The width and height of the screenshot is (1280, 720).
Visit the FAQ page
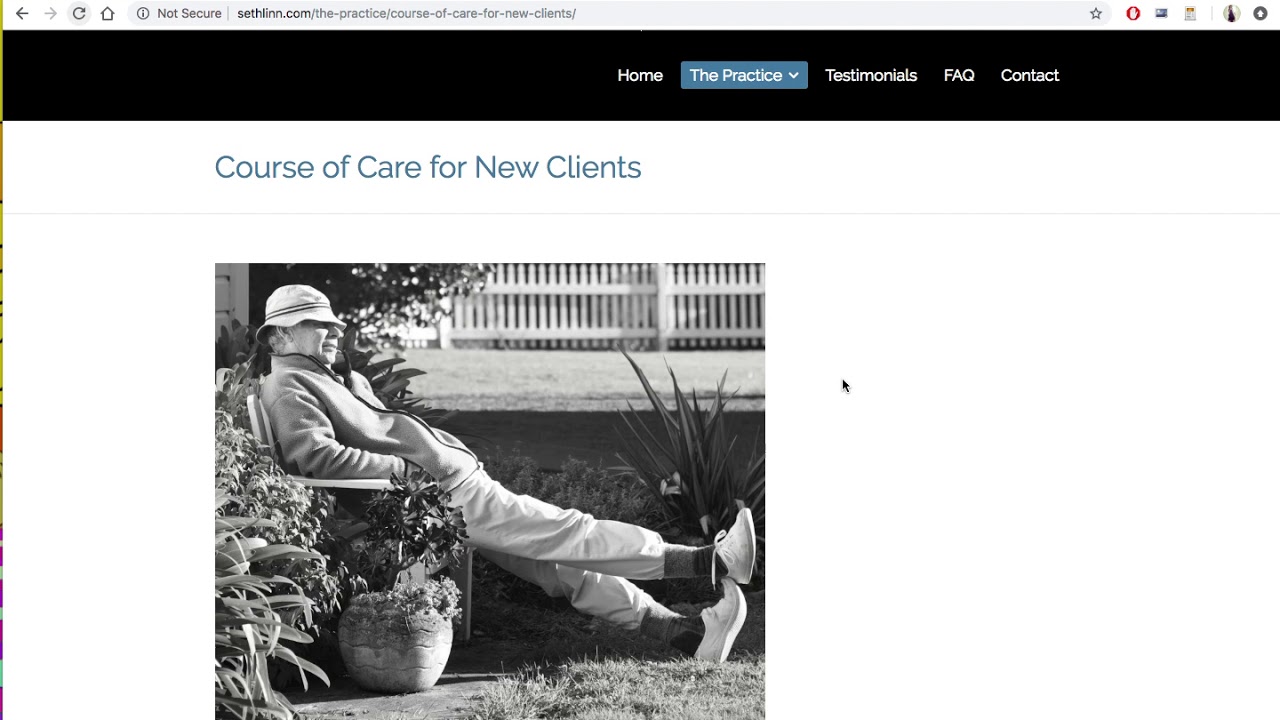[959, 75]
